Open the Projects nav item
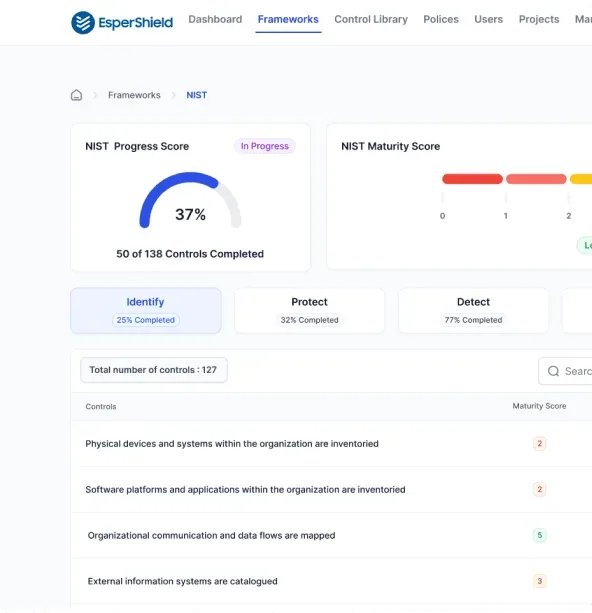 coord(538,19)
